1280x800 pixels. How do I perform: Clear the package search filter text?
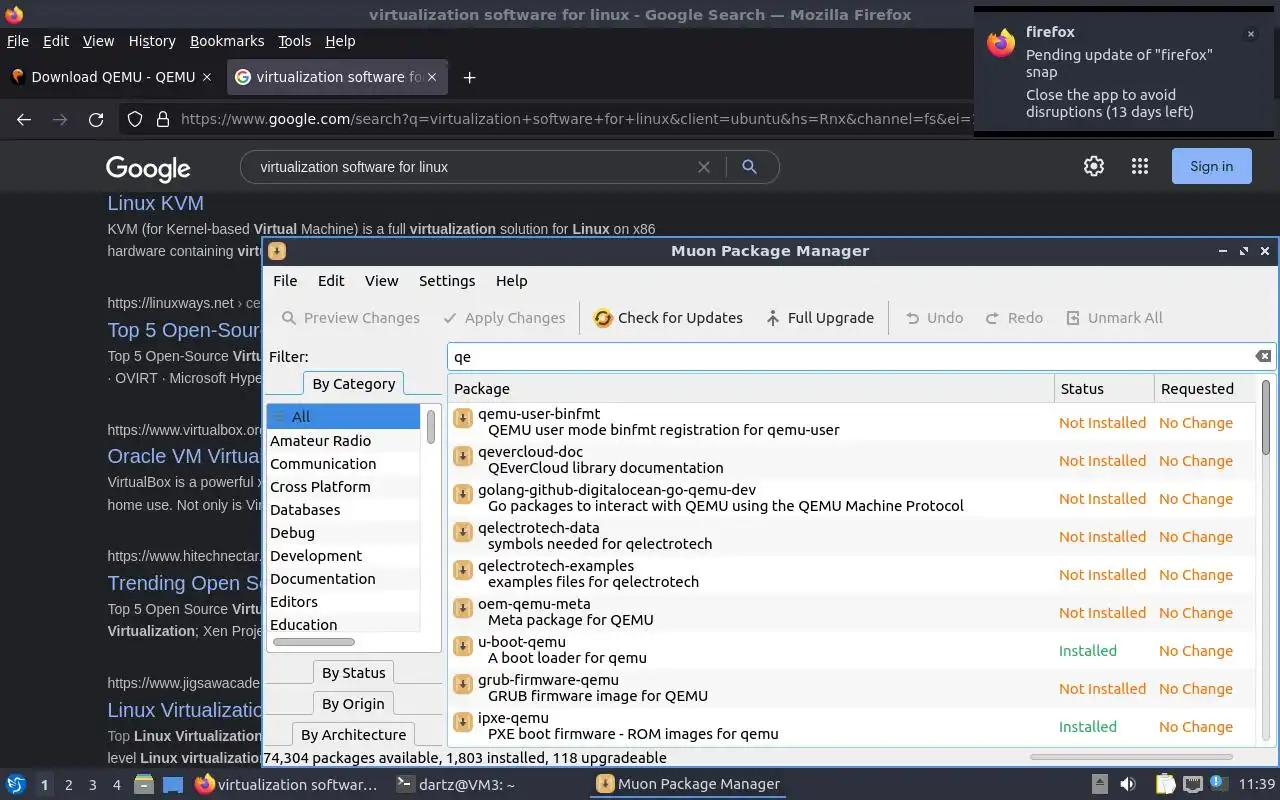pos(1263,356)
